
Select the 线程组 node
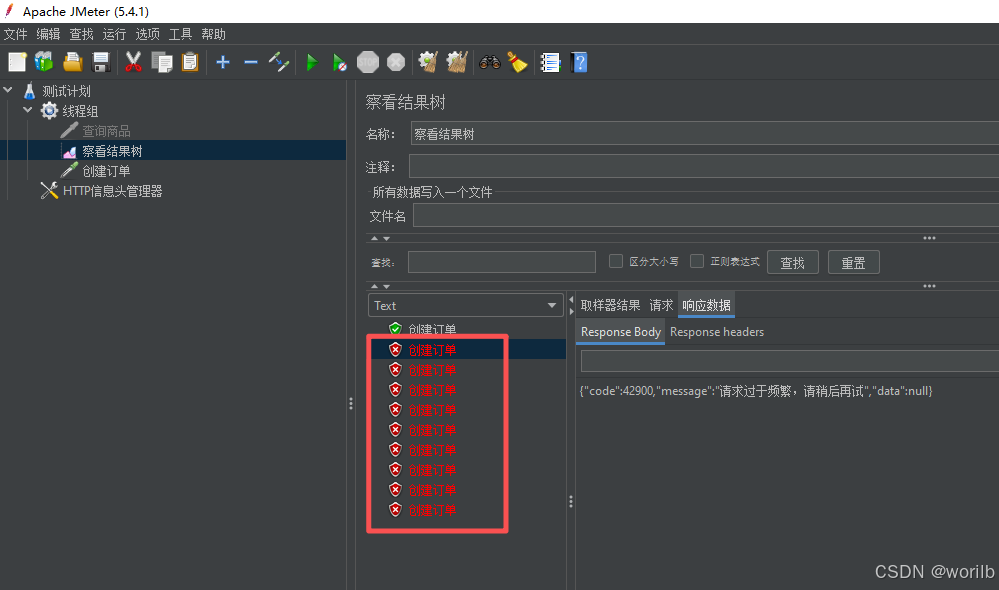click(x=80, y=111)
